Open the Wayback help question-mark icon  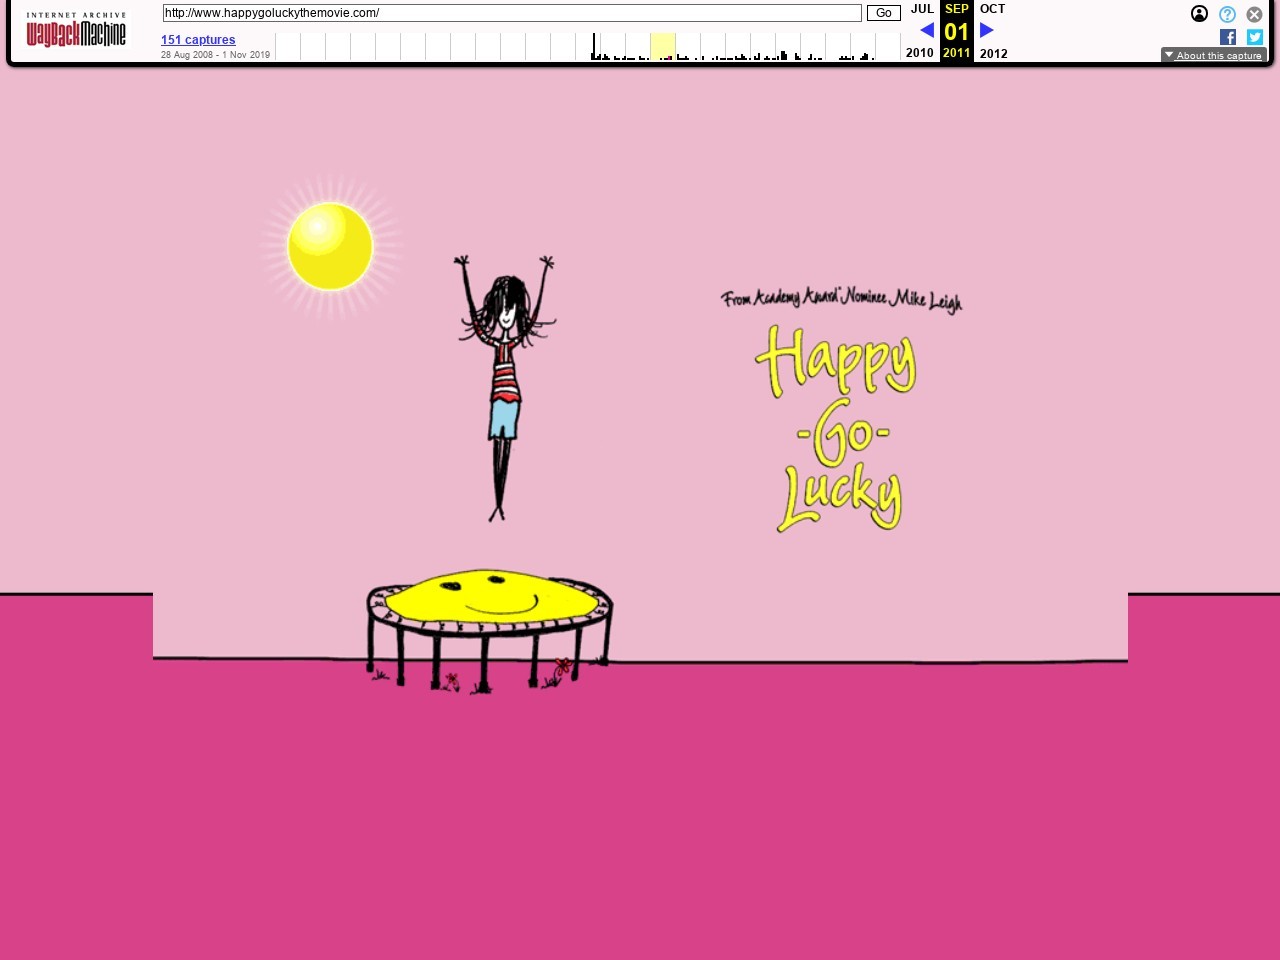1227,14
